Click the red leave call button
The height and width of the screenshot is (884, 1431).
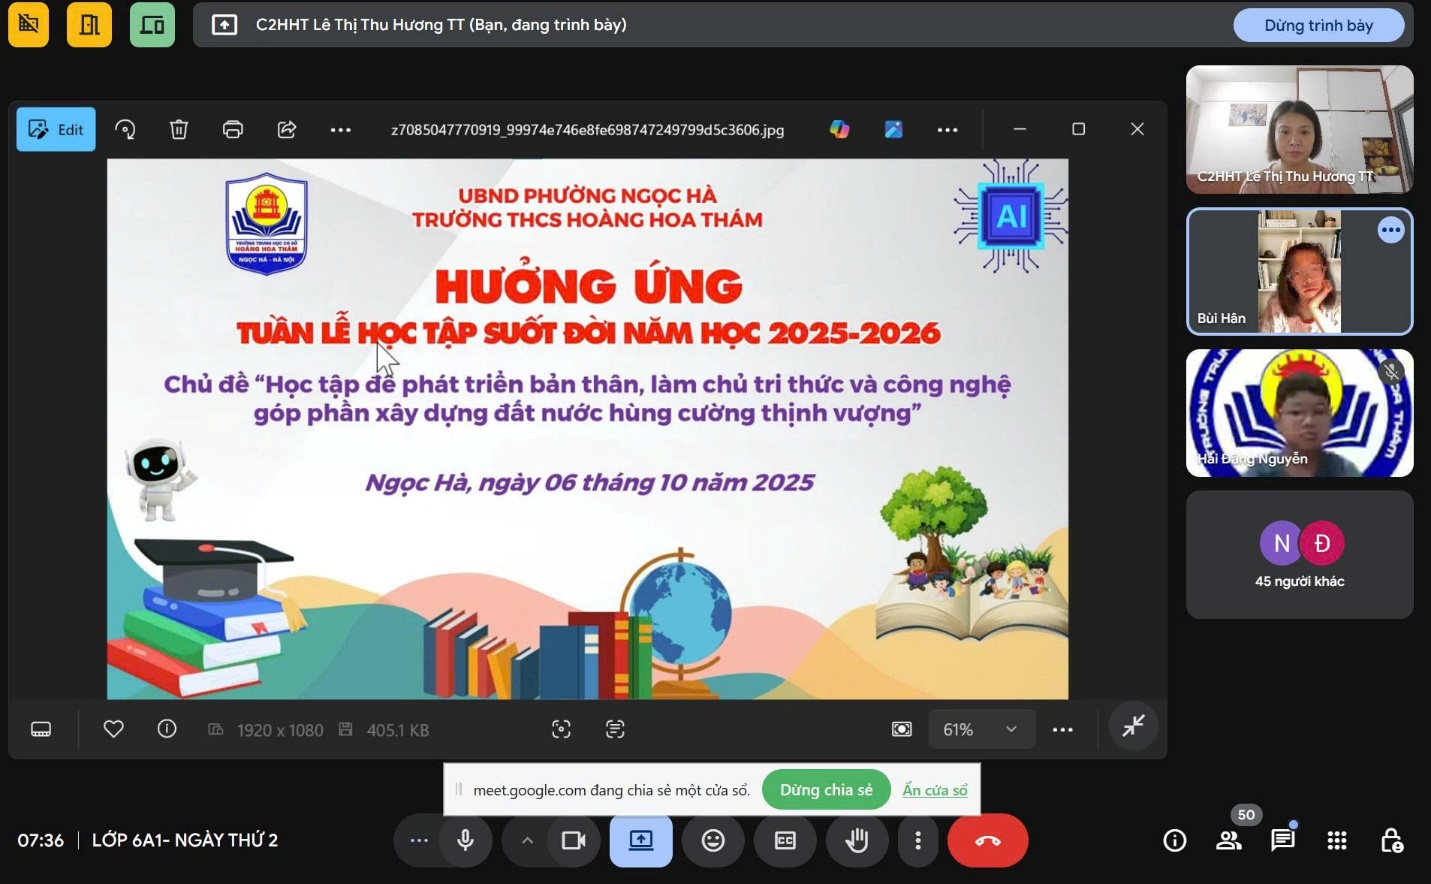click(x=987, y=840)
